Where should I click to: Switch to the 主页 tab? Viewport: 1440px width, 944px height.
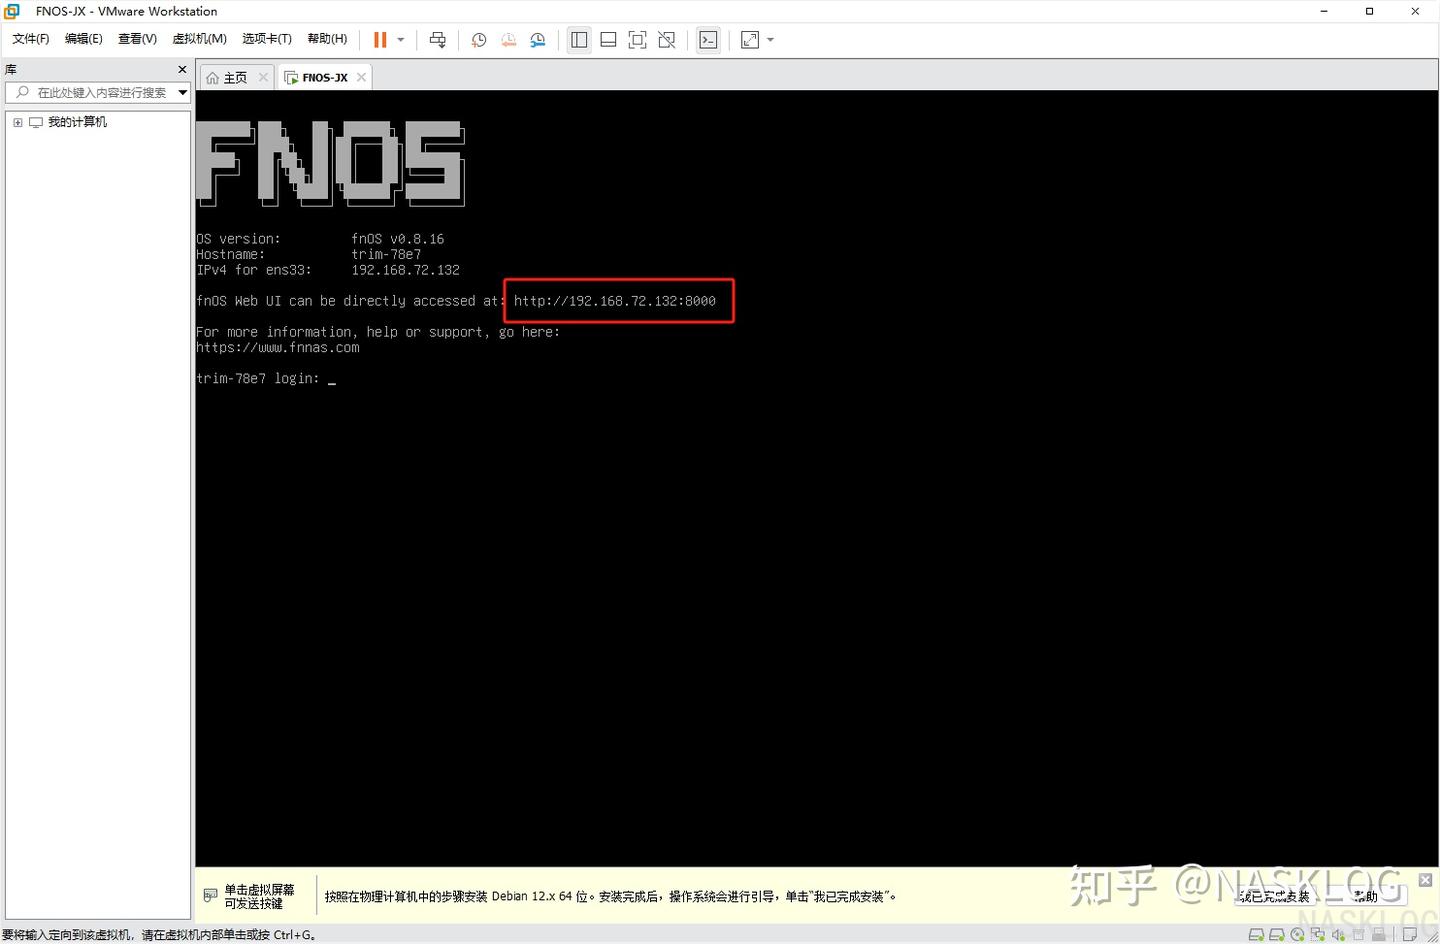[233, 77]
